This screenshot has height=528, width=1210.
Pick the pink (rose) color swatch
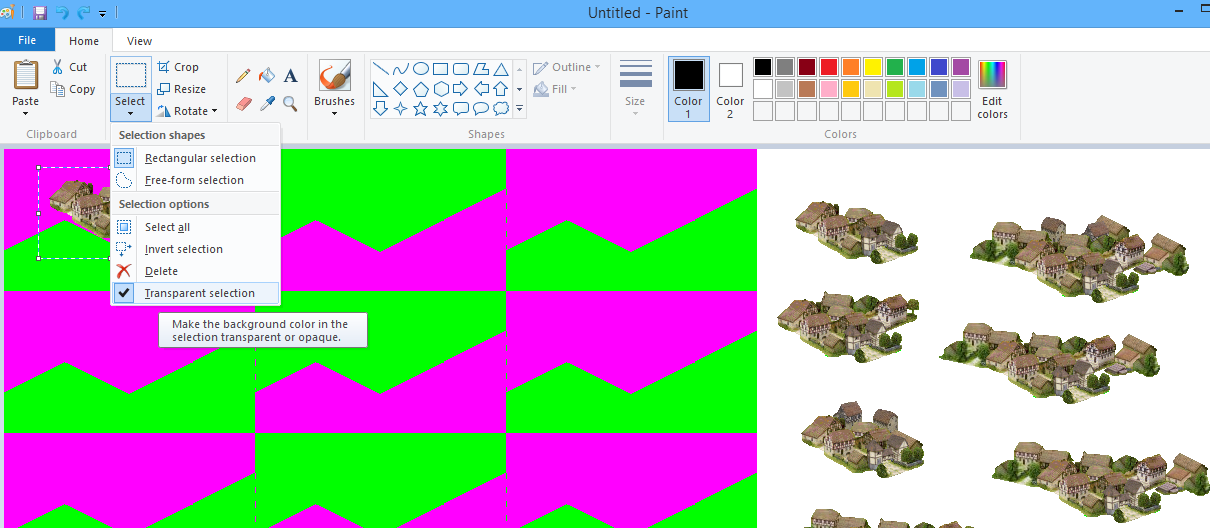pos(828,89)
